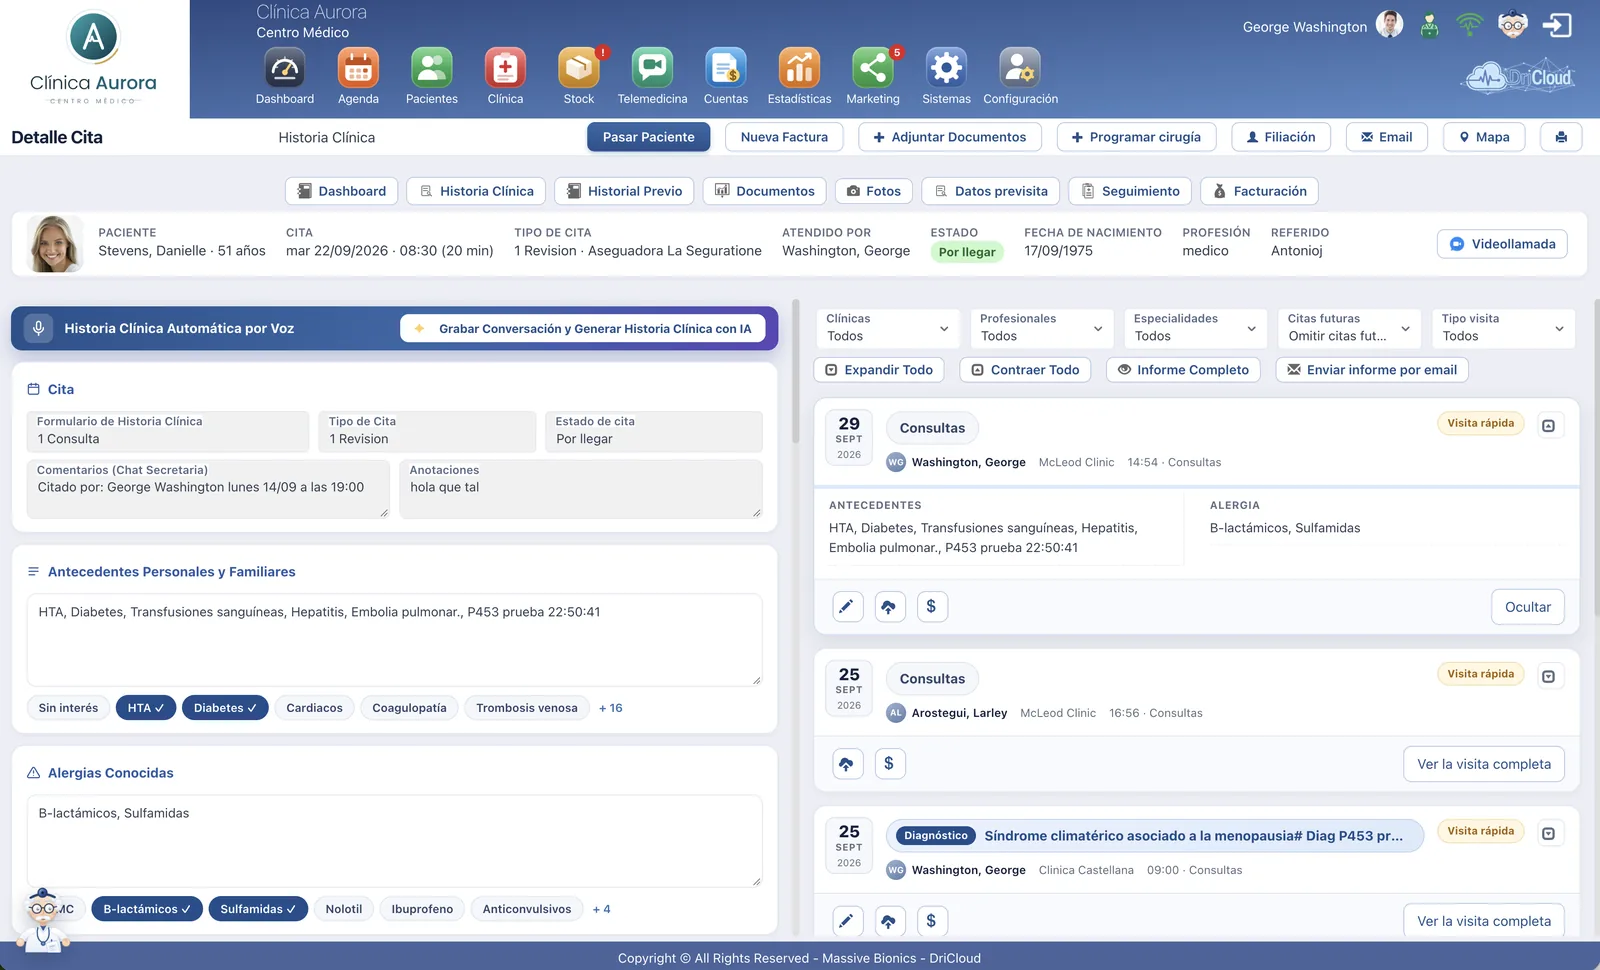Switch to the Facturación tab
Viewport: 1600px width, 970px height.
click(x=1260, y=191)
